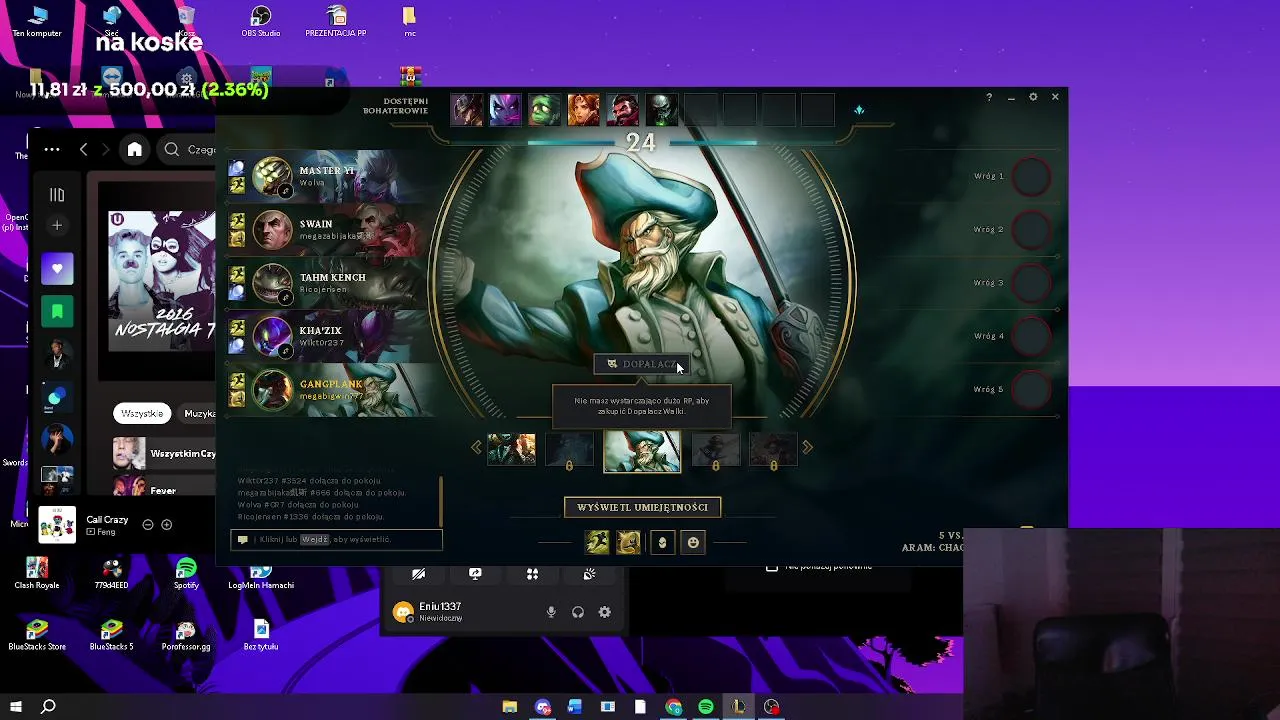The width and height of the screenshot is (1280, 720).
Task: Open Discord activities button
Action: pyautogui.click(x=532, y=574)
